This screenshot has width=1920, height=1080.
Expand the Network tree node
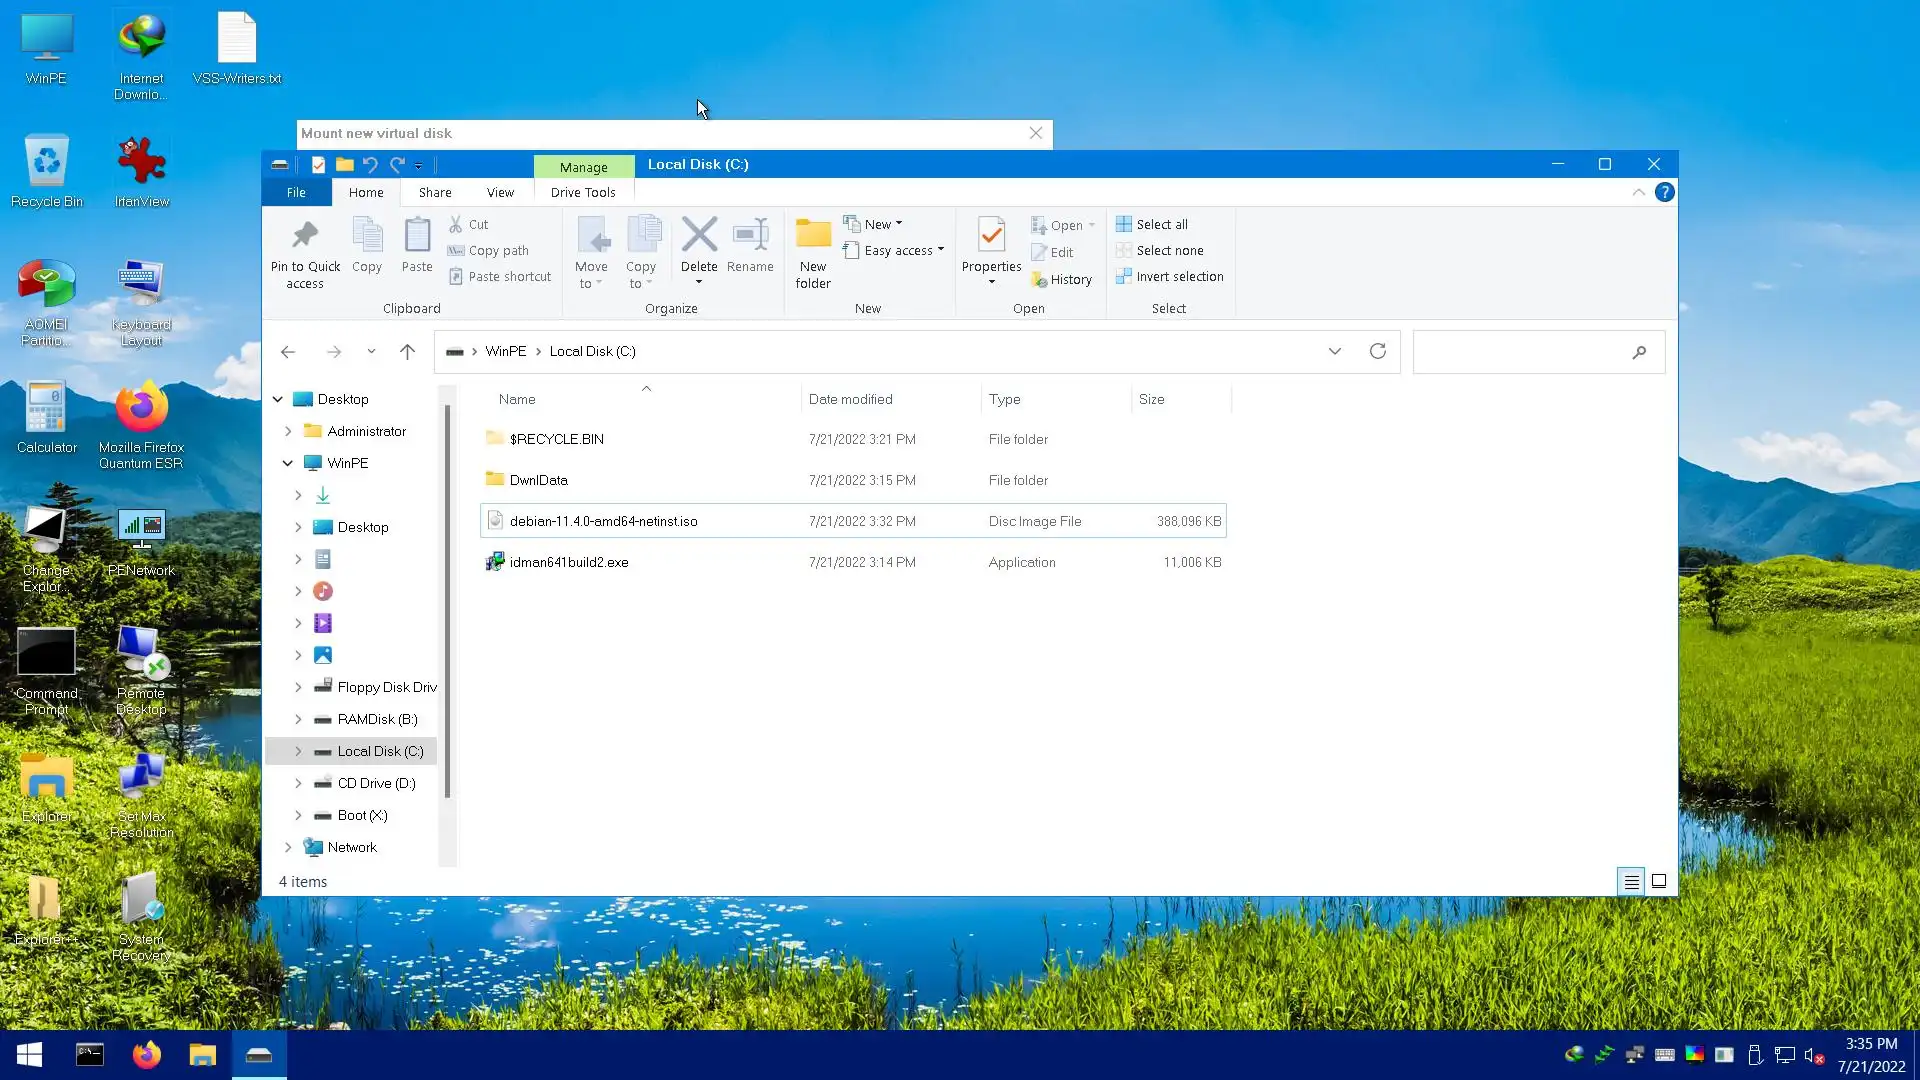point(288,848)
